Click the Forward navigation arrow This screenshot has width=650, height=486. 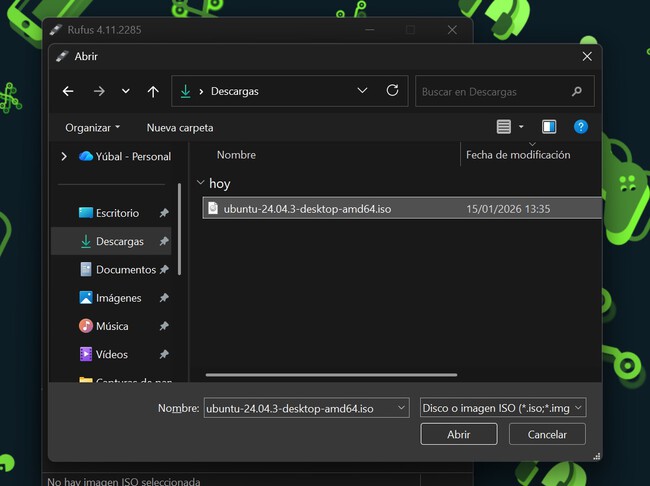[x=98, y=91]
